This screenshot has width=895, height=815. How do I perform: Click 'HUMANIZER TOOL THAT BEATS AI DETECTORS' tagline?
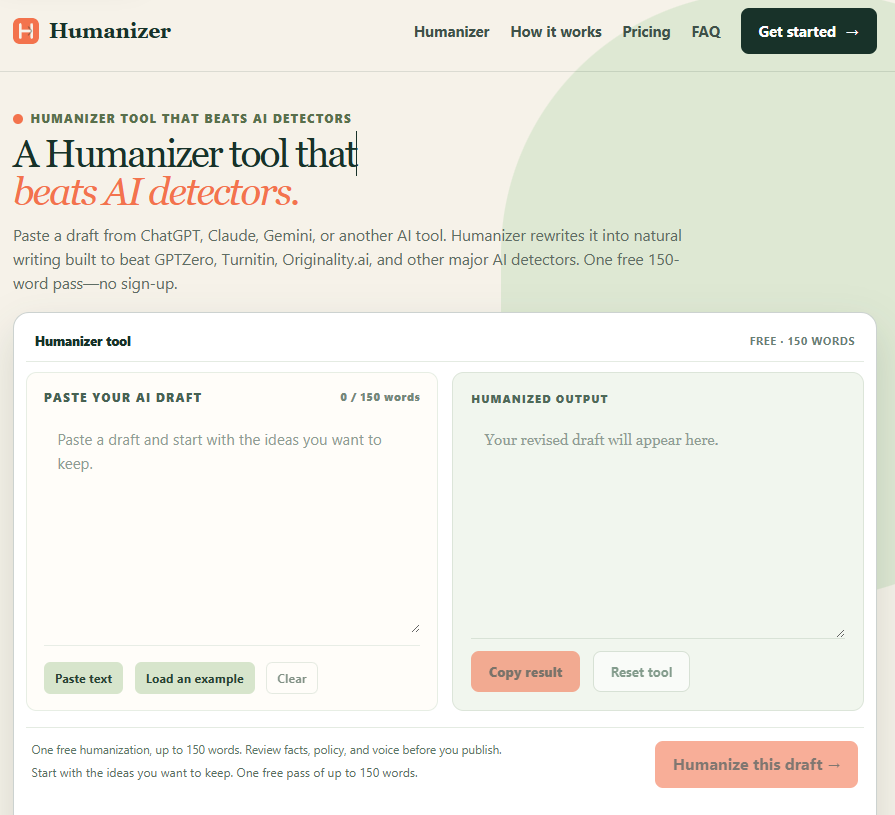coord(191,119)
